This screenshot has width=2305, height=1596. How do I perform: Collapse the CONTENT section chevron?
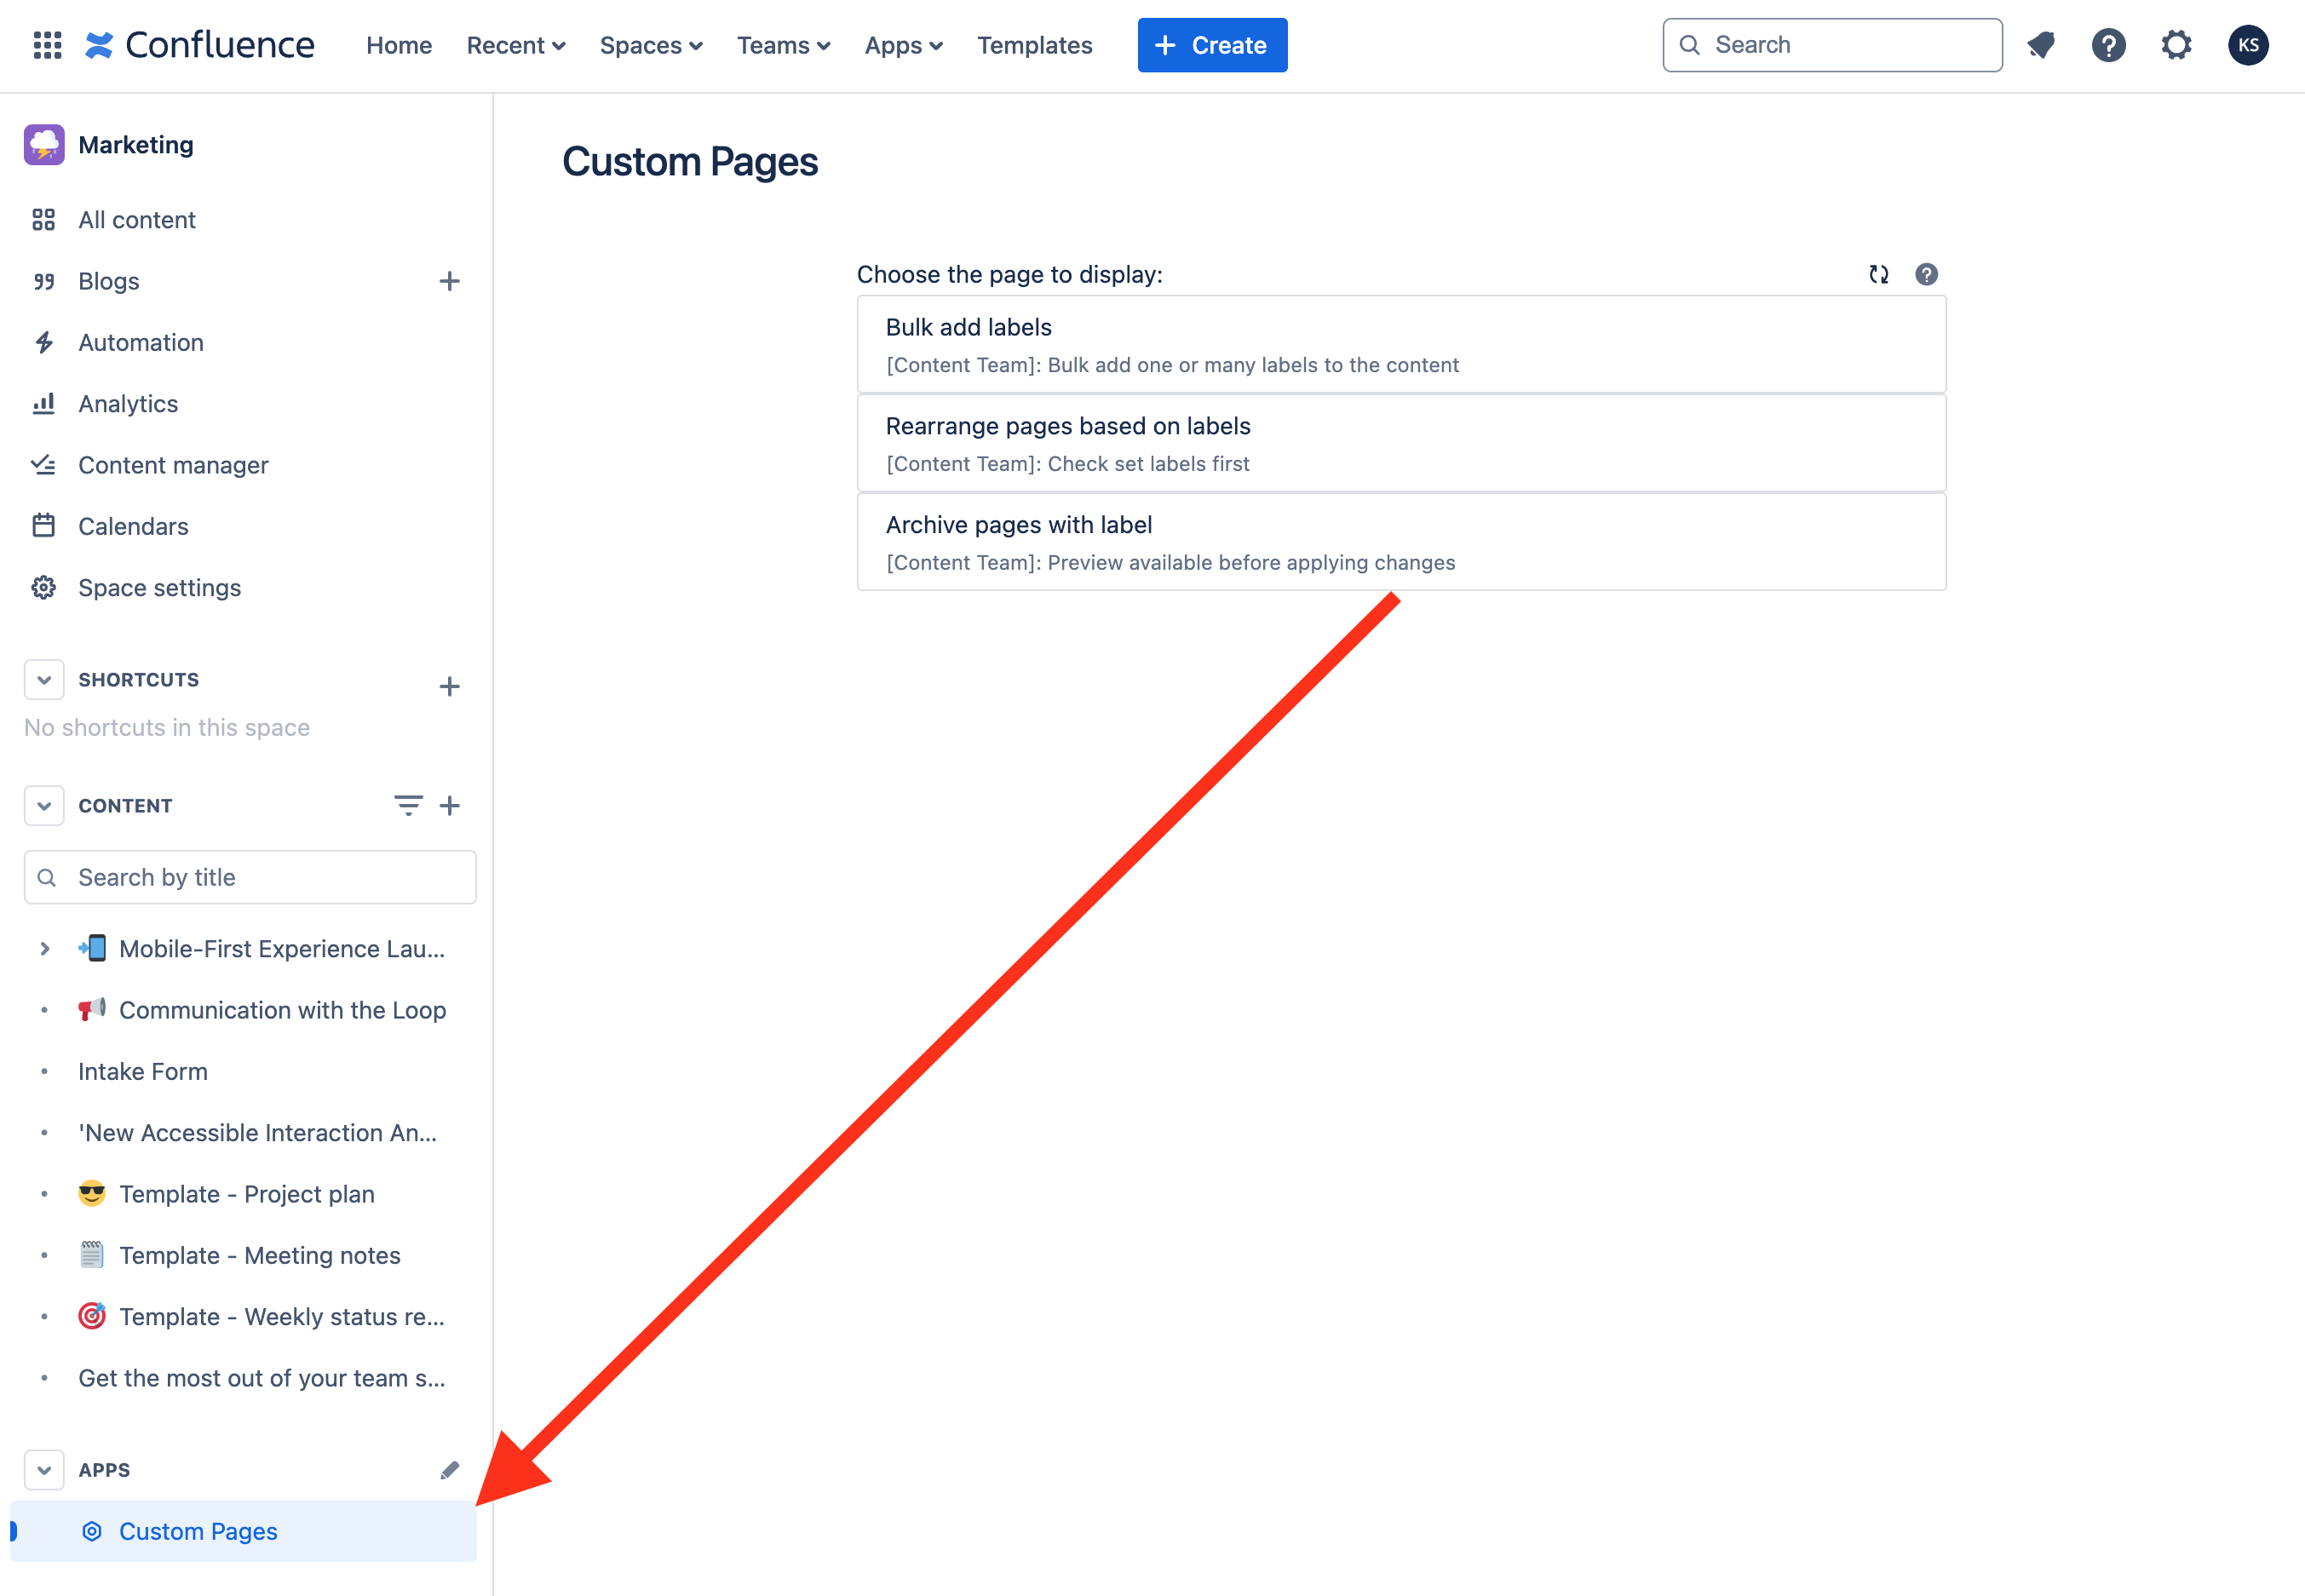(x=44, y=806)
